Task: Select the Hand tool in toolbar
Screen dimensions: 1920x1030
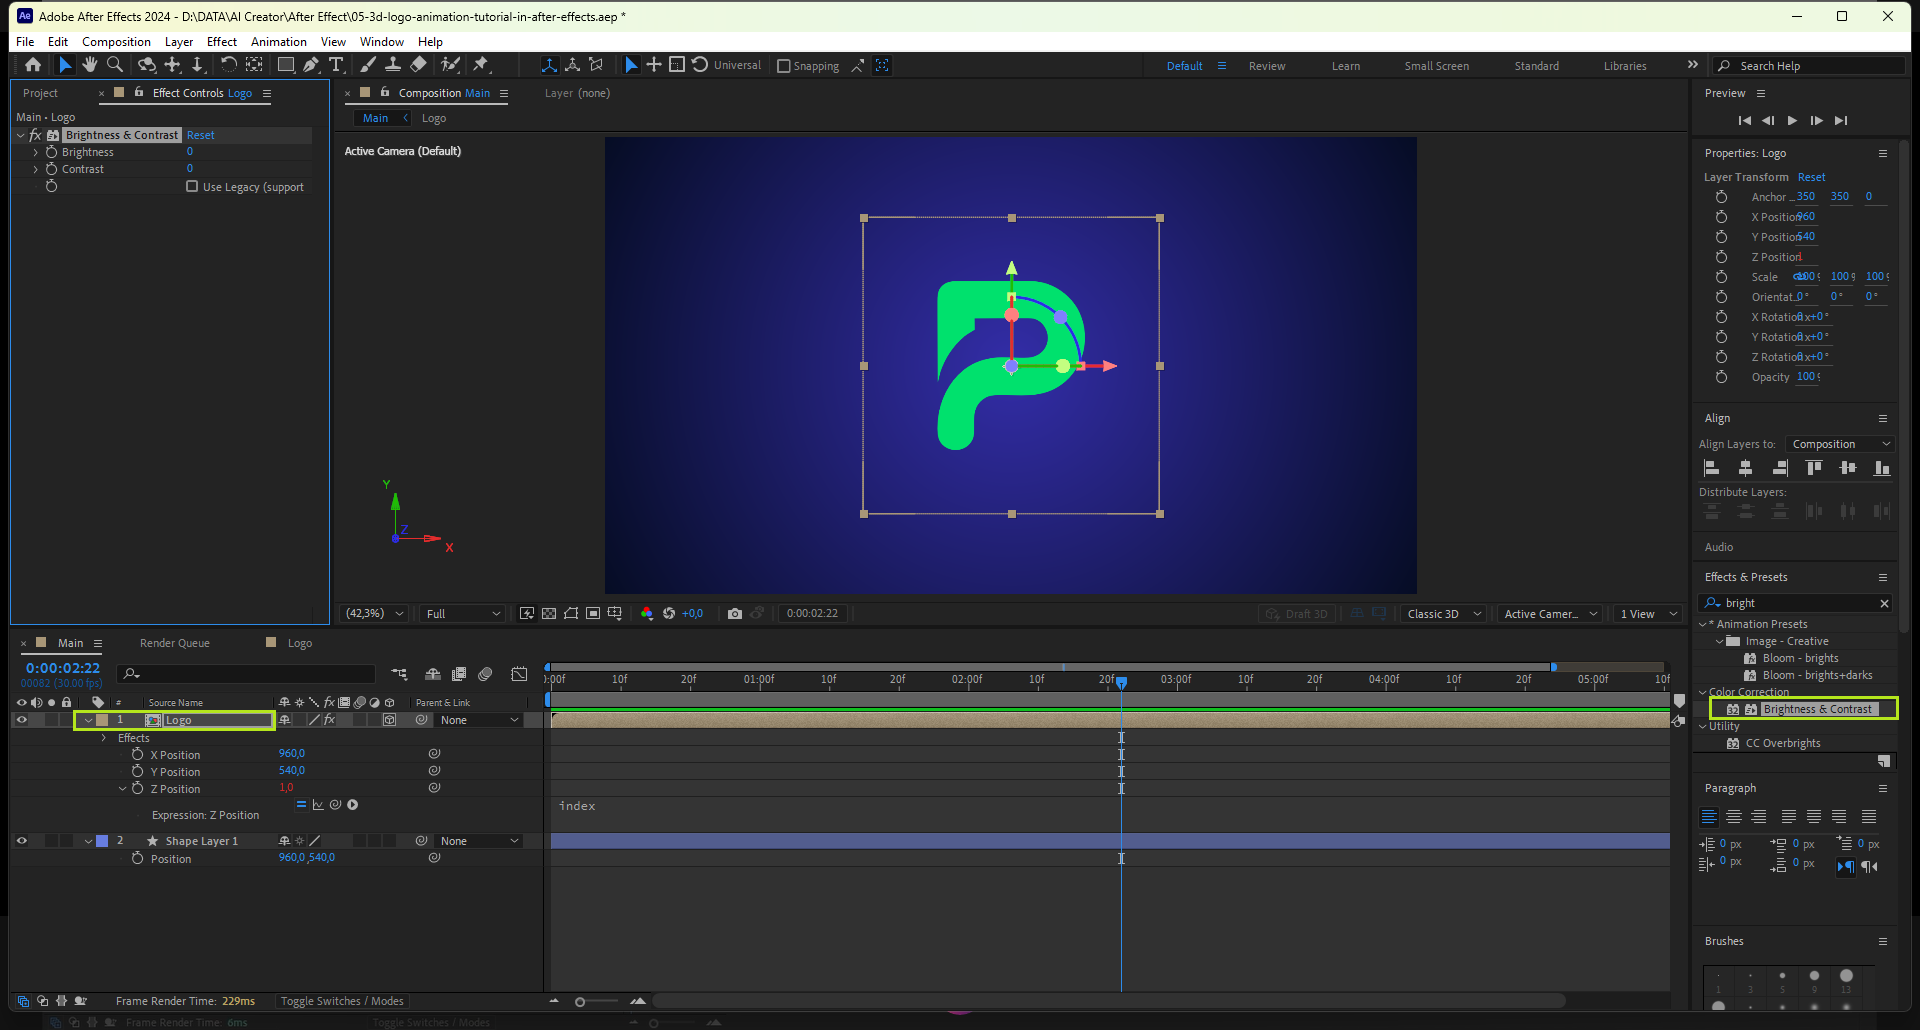Action: 90,65
